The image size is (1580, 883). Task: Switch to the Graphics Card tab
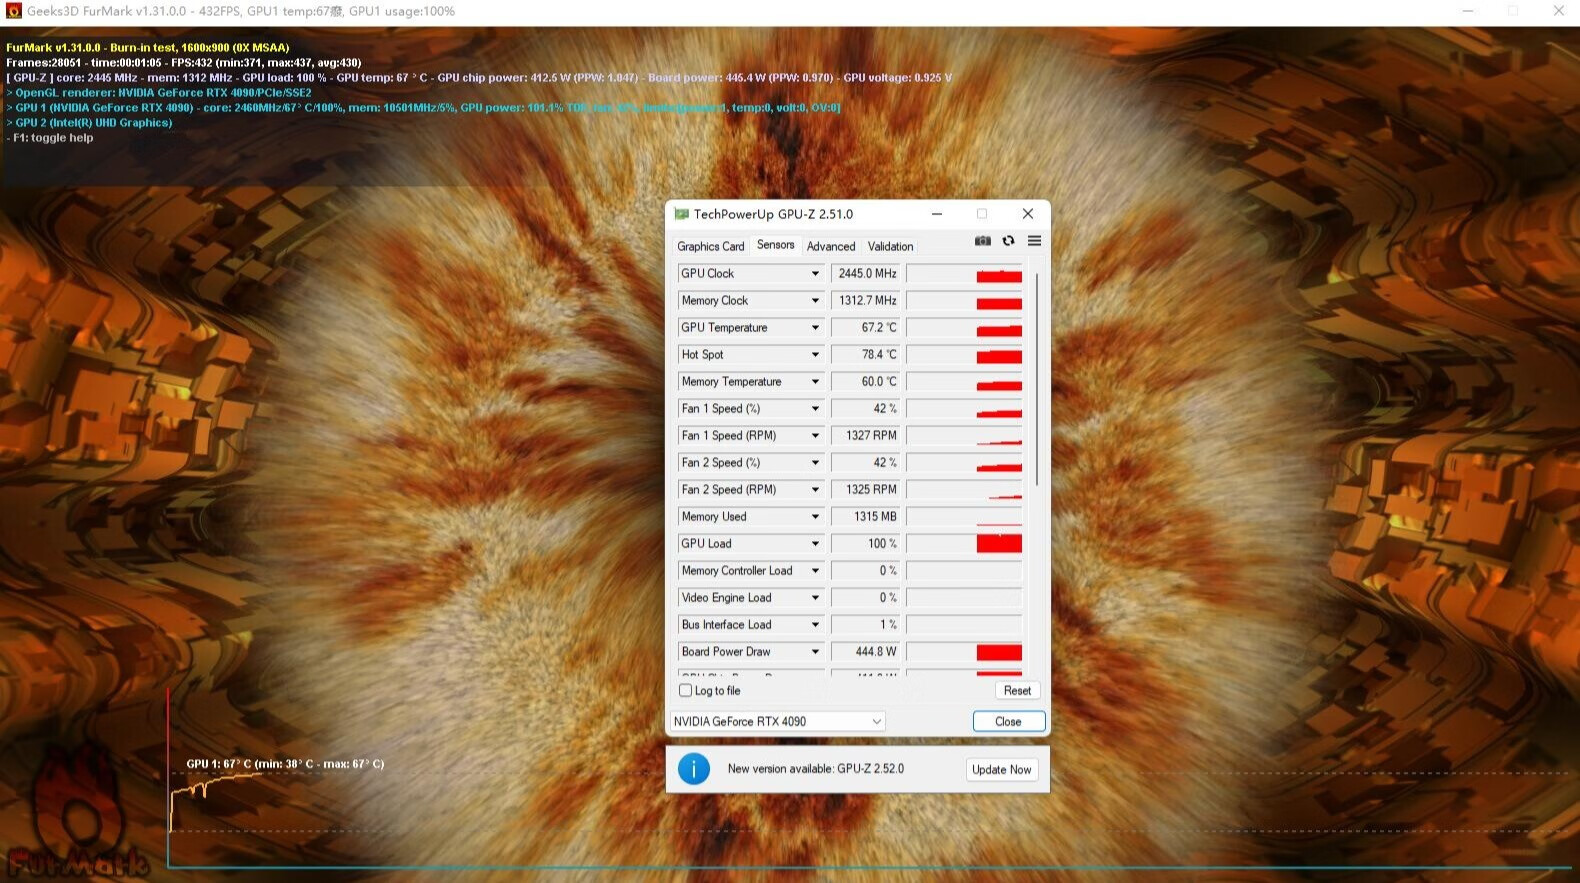point(710,246)
